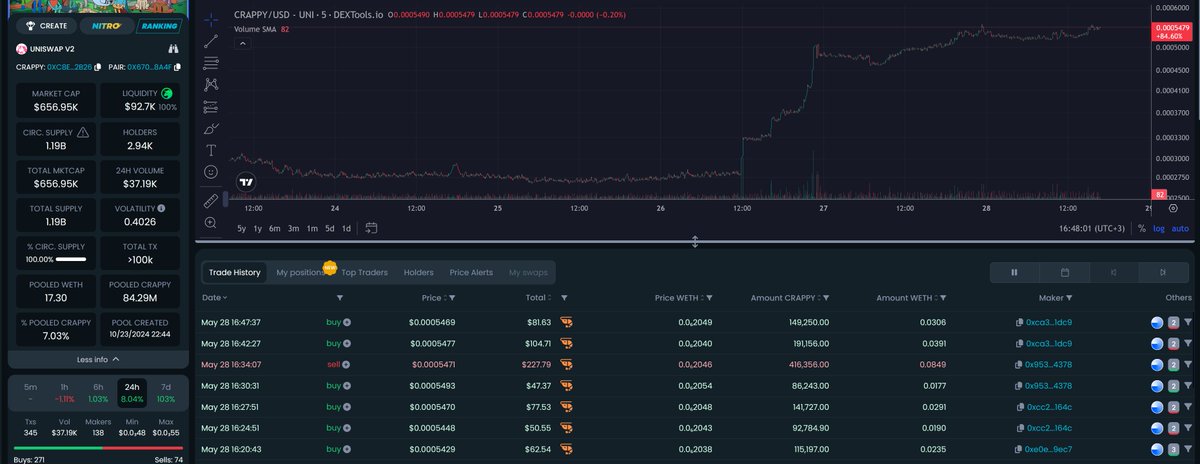Image resolution: width=1200 pixels, height=464 pixels.
Task: Select the 1h stats period
Action: click(64, 392)
